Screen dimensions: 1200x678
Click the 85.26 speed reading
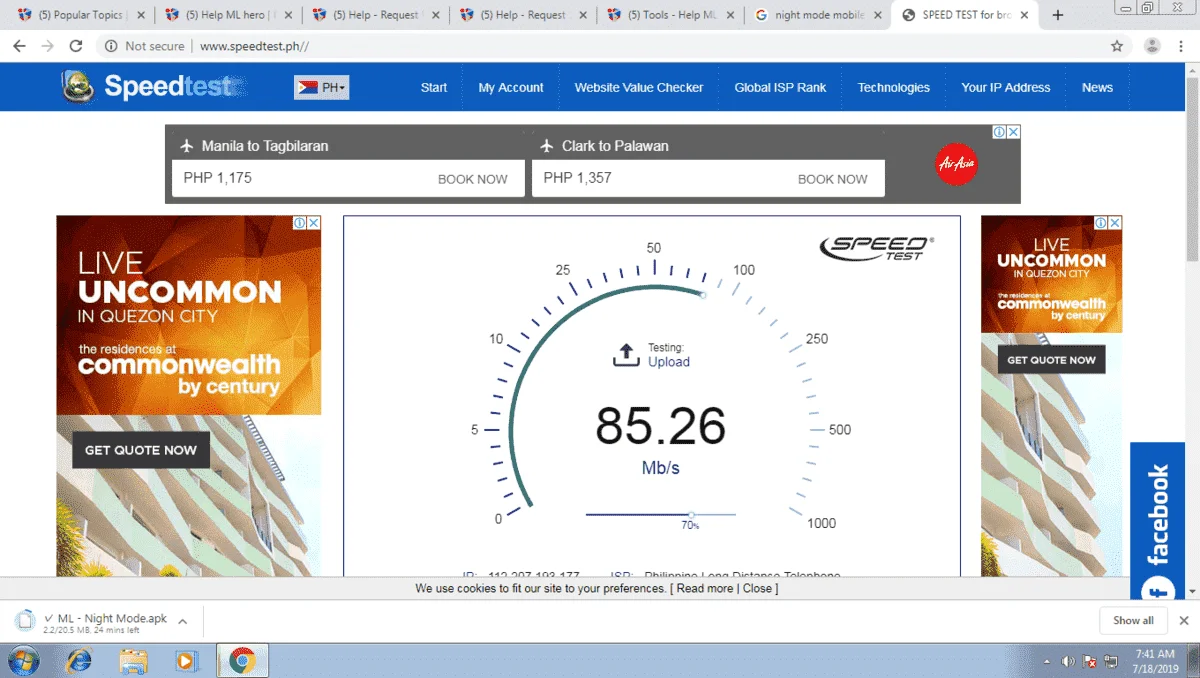click(660, 426)
